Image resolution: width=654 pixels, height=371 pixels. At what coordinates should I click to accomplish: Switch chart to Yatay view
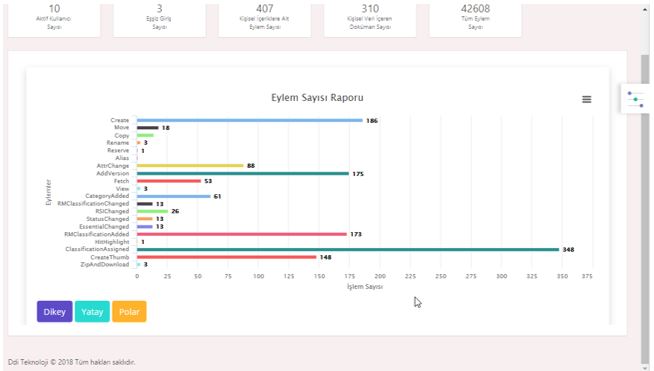click(x=92, y=312)
